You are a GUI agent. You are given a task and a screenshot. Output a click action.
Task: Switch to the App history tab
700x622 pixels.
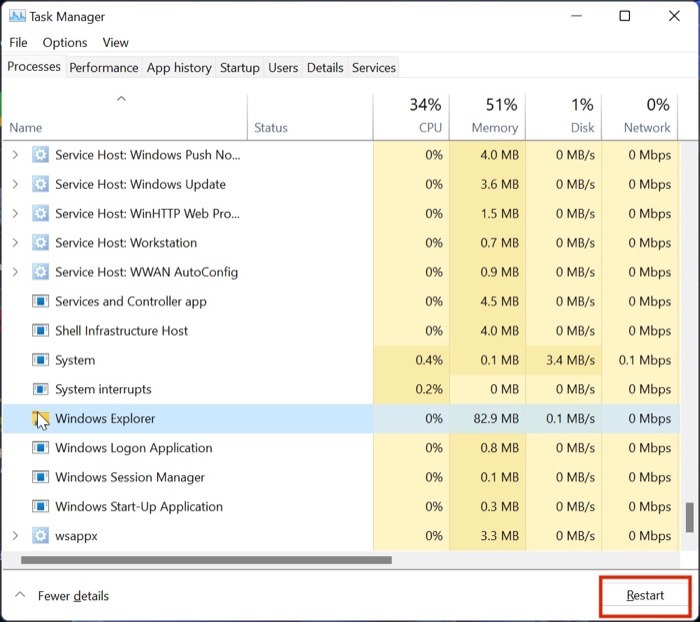tap(179, 67)
